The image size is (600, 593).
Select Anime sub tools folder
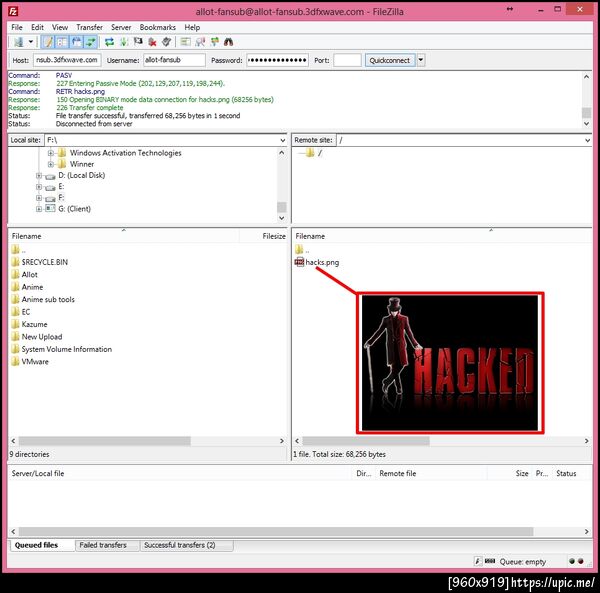click(x=48, y=299)
